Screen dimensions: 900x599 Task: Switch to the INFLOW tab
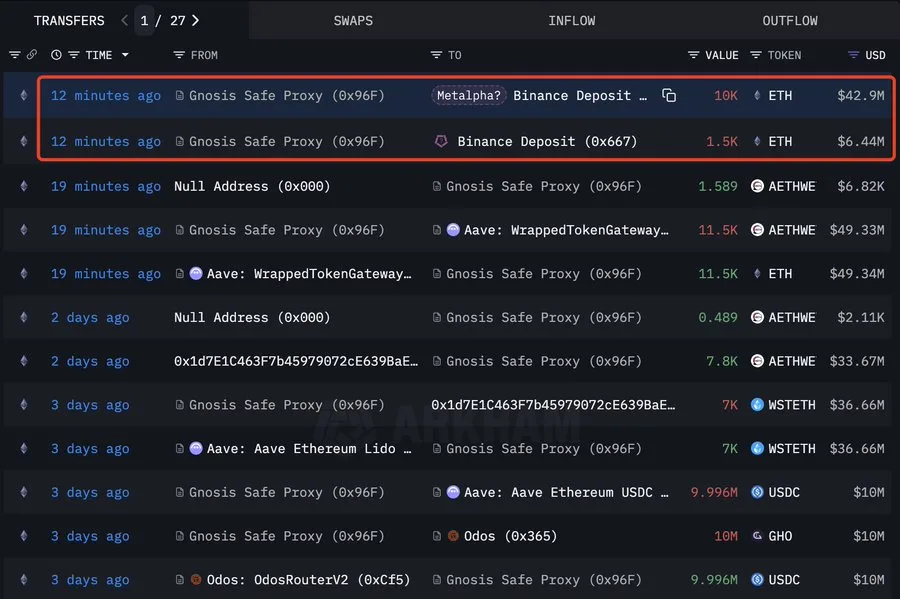point(571,21)
